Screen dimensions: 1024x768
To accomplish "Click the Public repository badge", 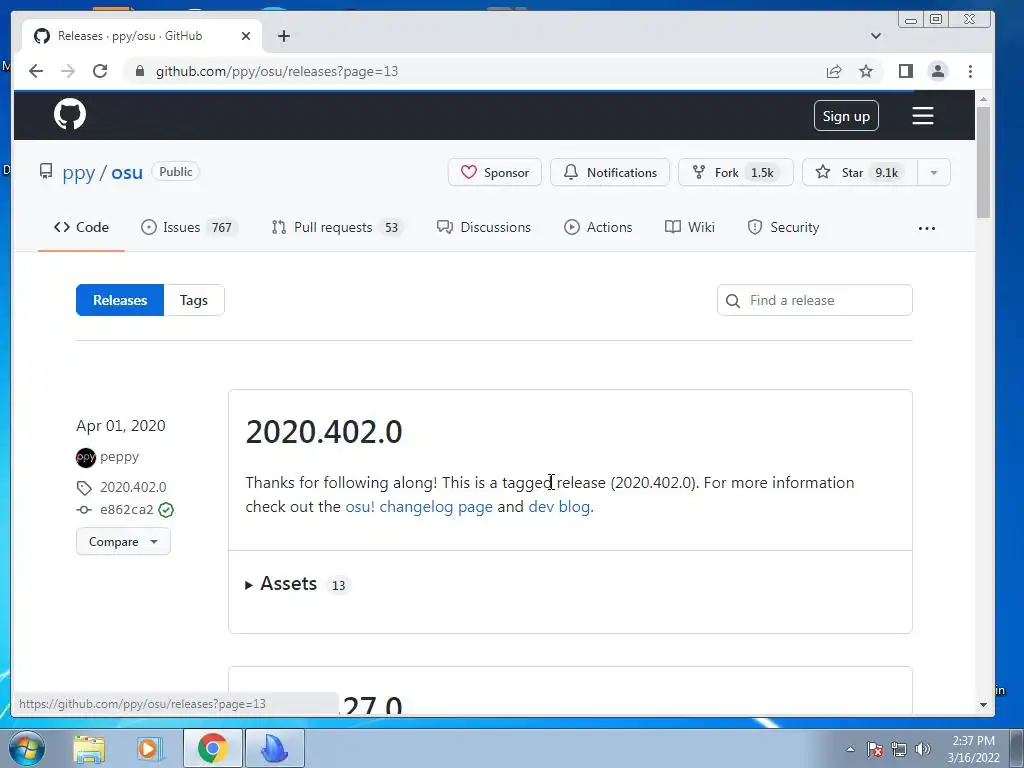I will [176, 172].
